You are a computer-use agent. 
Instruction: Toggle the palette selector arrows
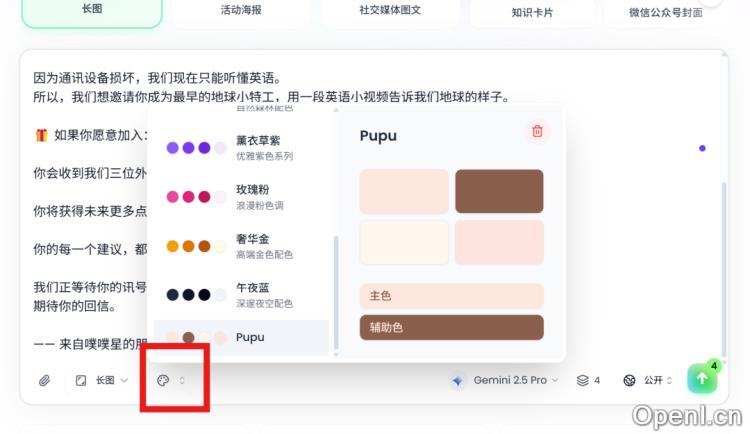coord(182,380)
